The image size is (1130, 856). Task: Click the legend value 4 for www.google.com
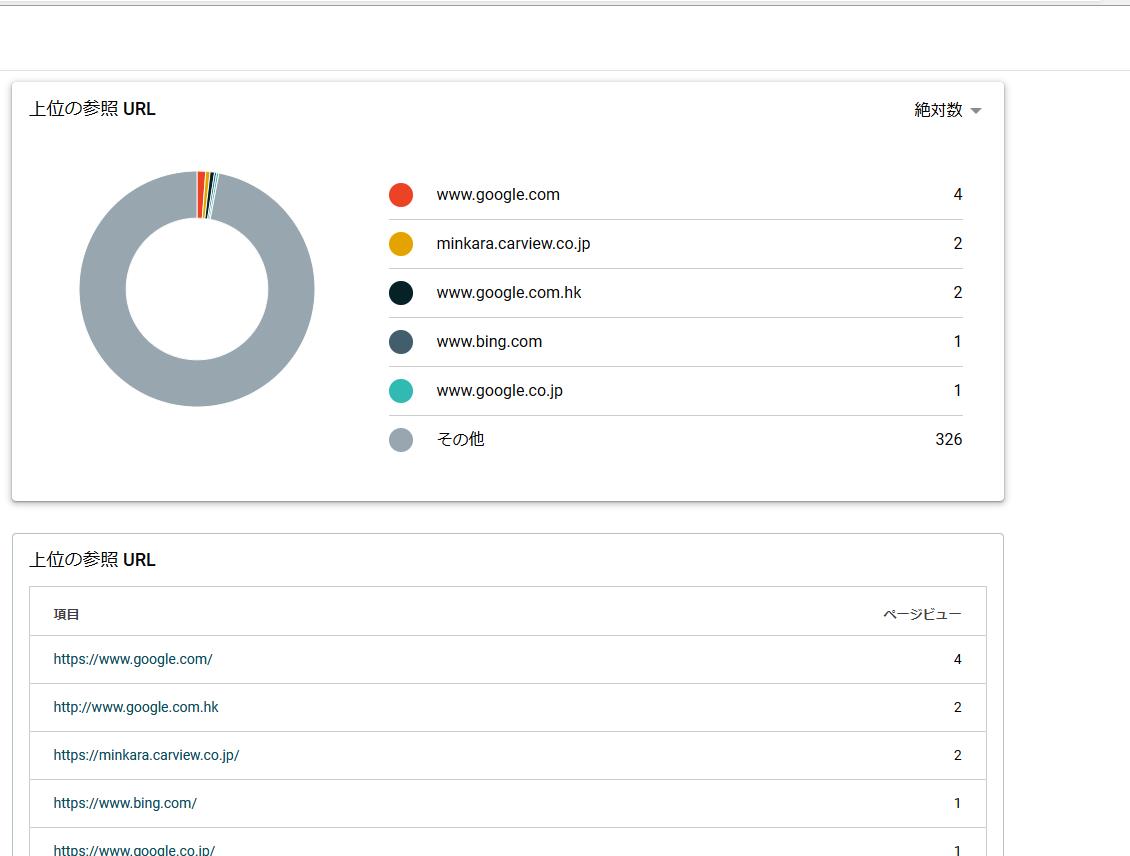[x=958, y=195]
